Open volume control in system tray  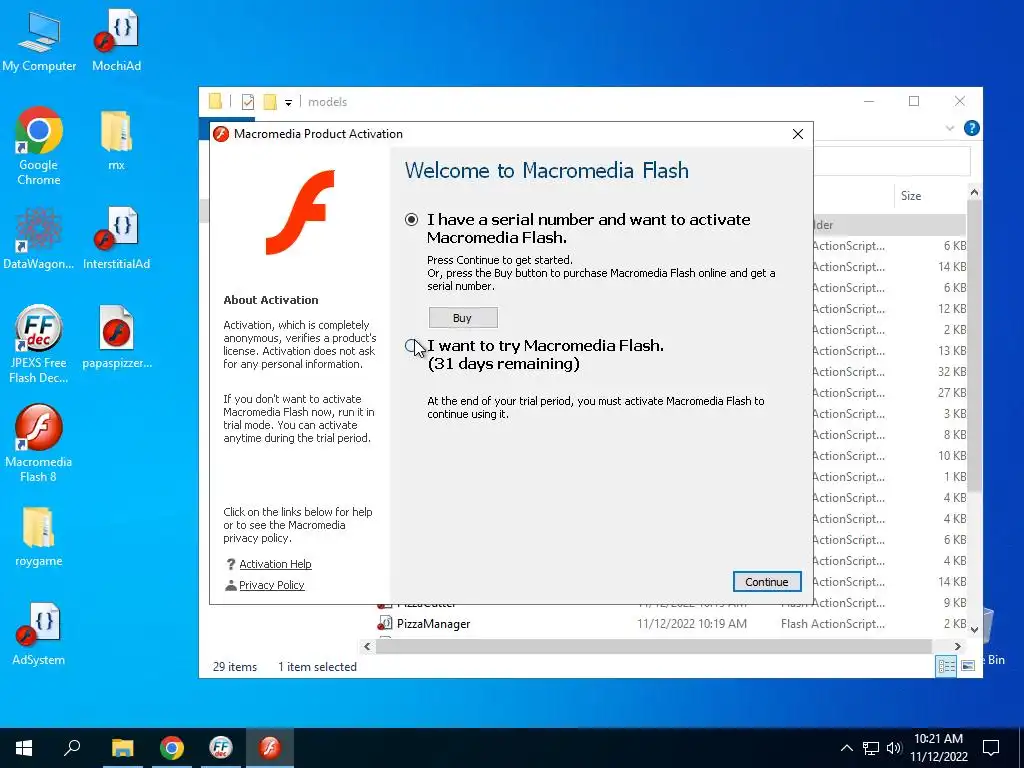(894, 748)
